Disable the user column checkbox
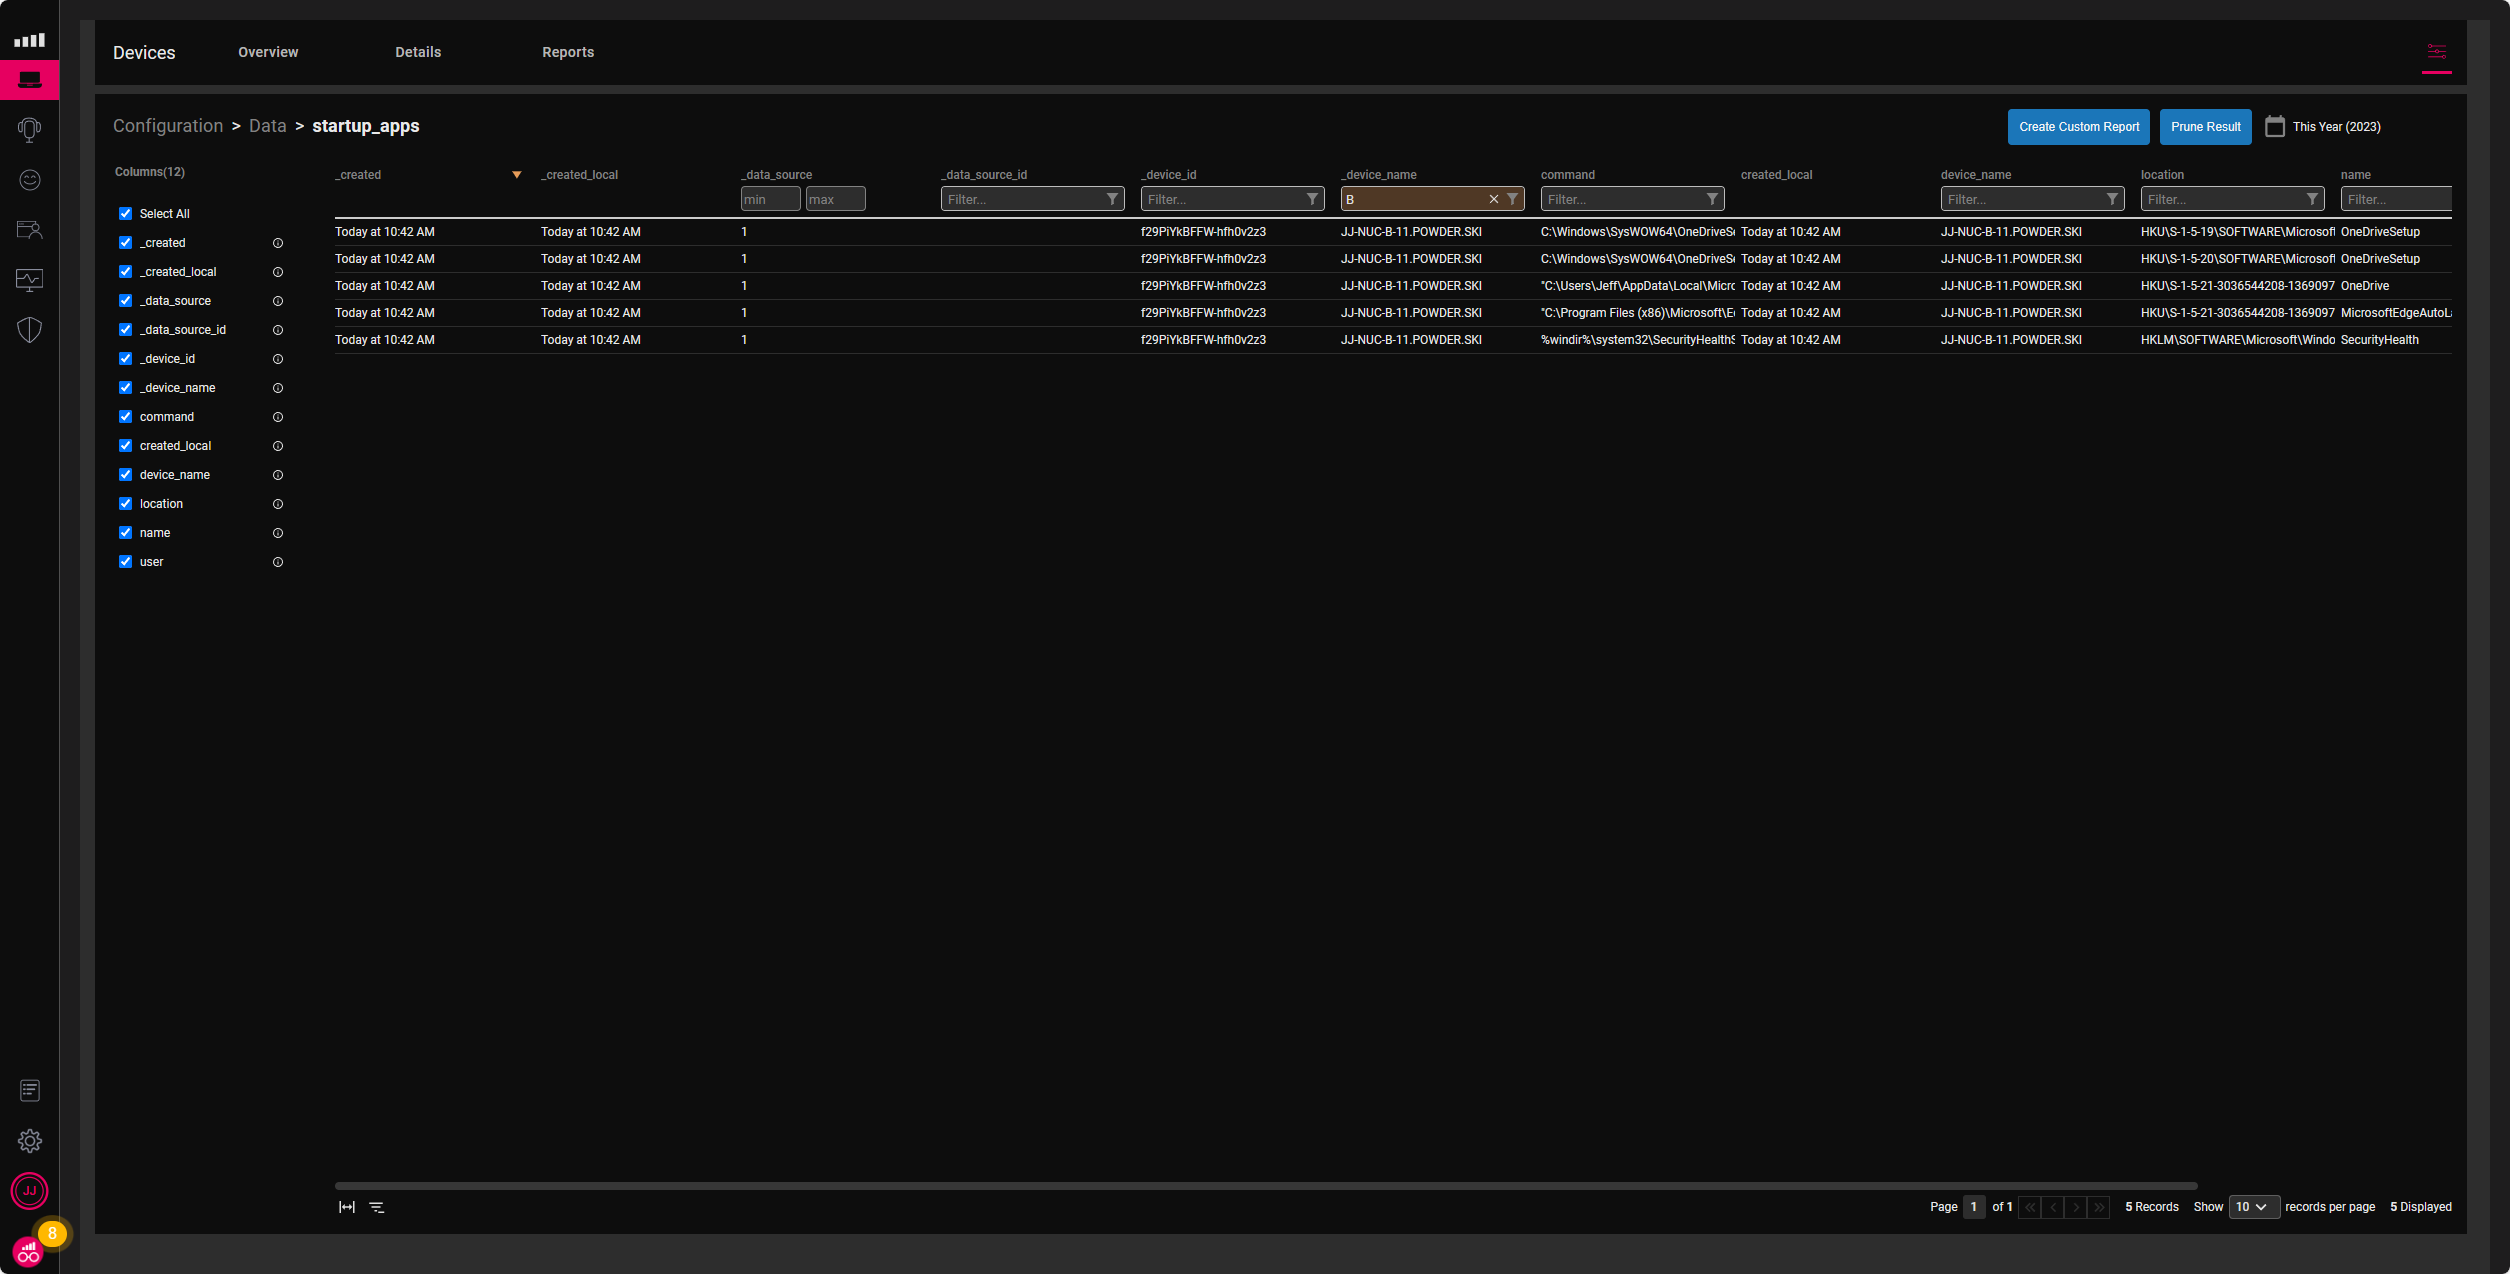The width and height of the screenshot is (2510, 1274). (126, 562)
